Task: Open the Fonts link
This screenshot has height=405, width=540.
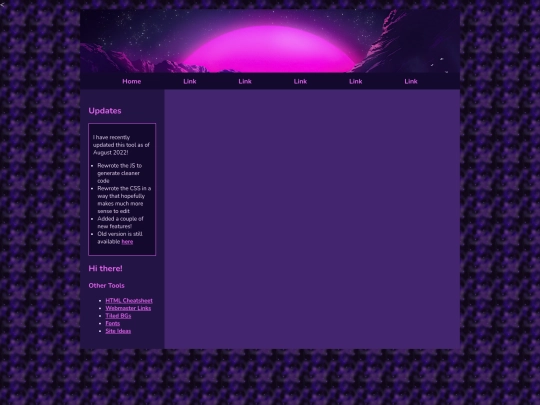Action: coord(113,323)
